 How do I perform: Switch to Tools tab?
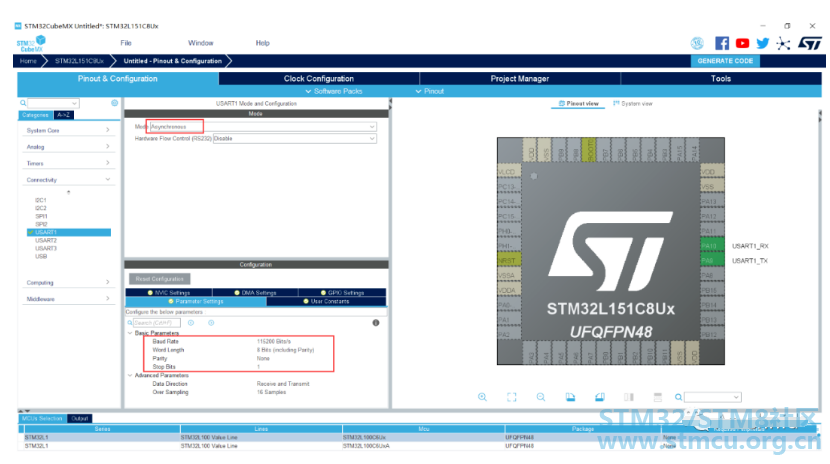coord(721,79)
